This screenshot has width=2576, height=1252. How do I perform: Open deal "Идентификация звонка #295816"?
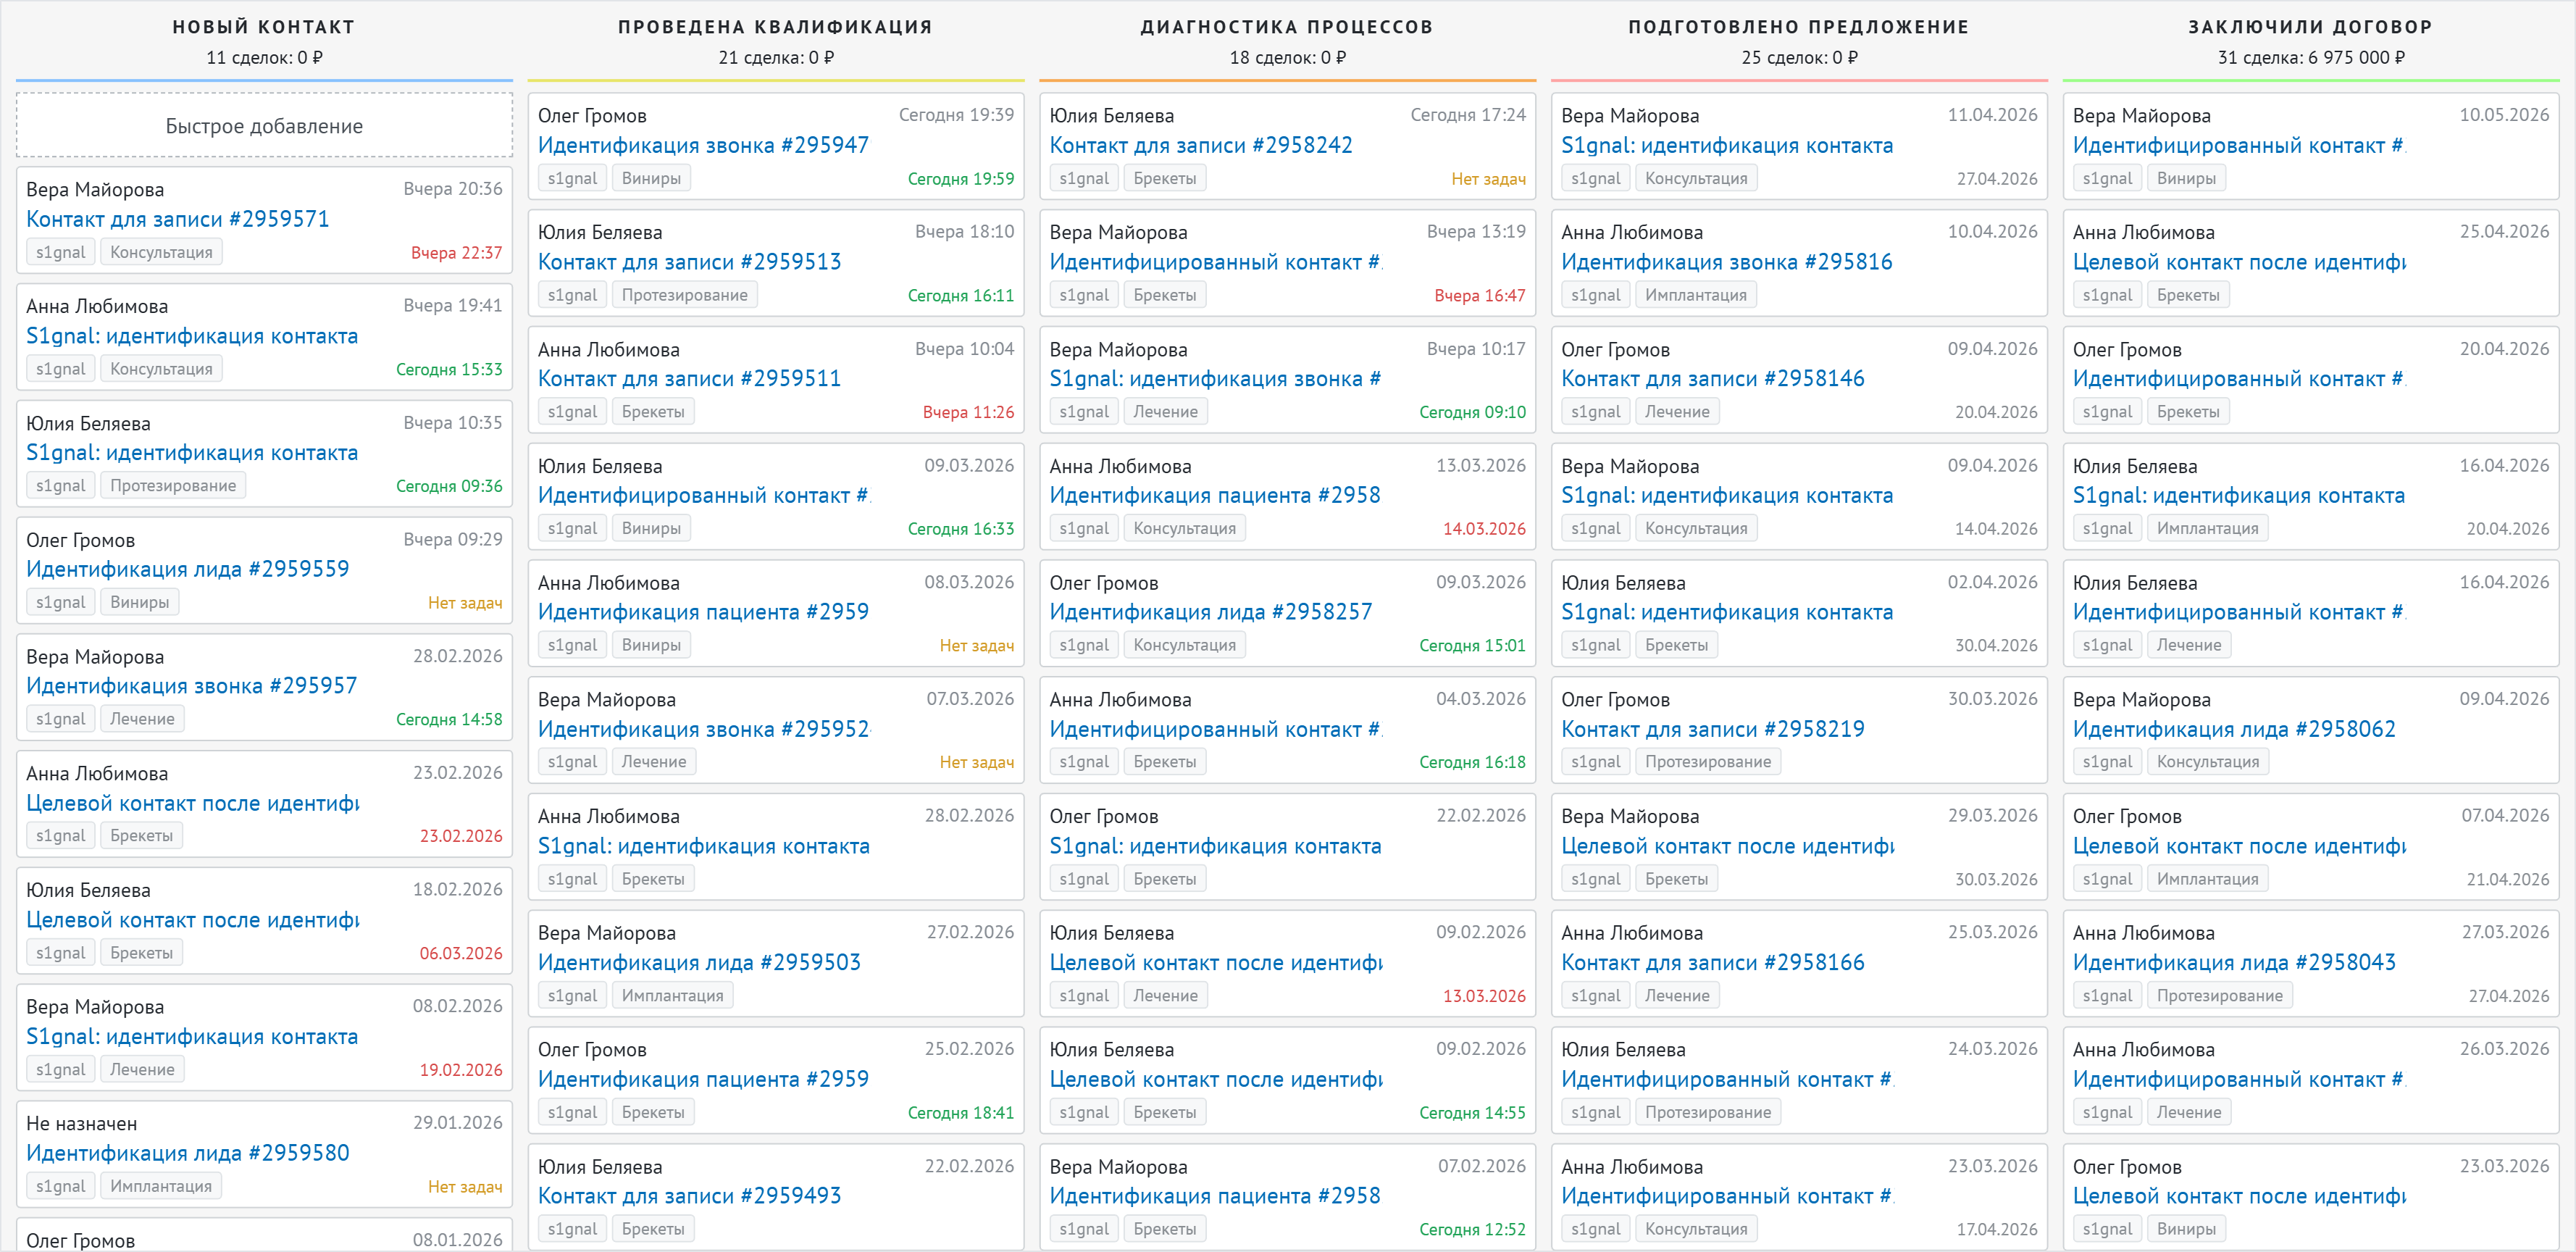pos(1727,262)
